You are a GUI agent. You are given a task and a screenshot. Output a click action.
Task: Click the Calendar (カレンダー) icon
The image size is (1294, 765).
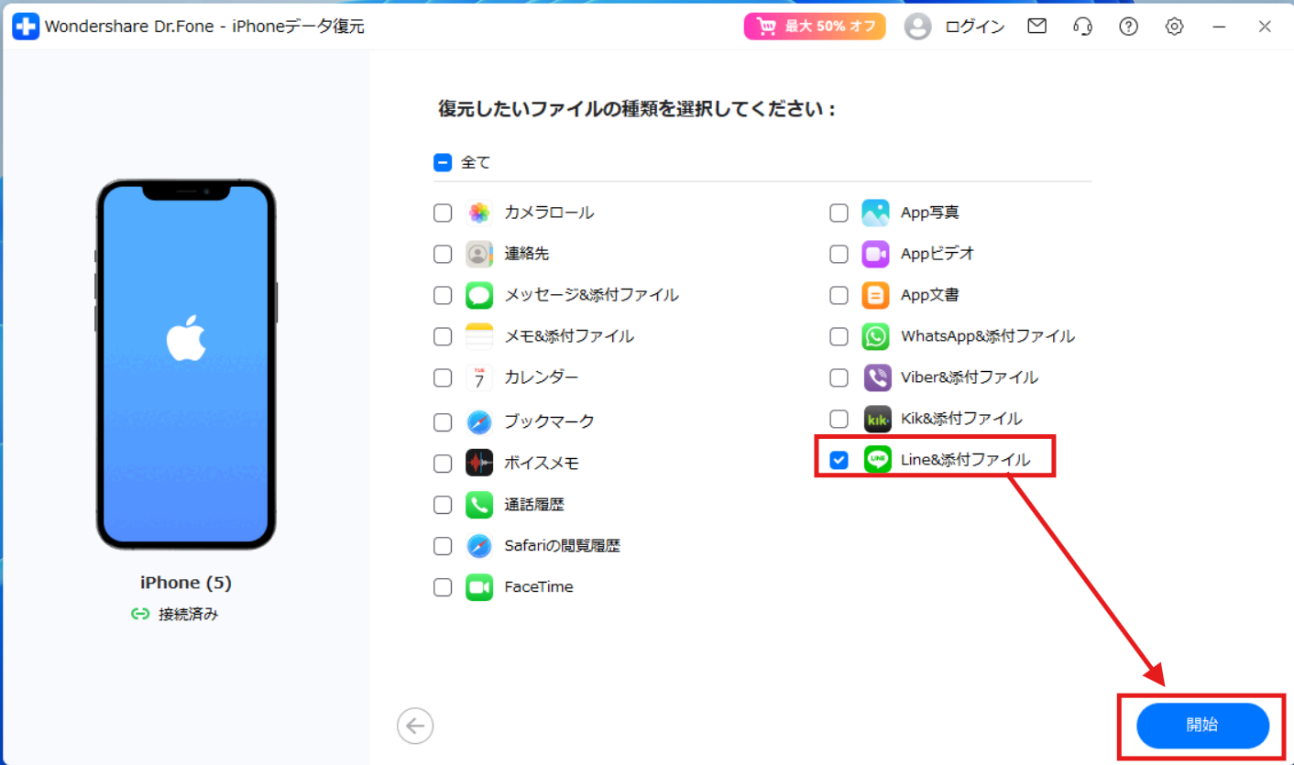tap(479, 378)
